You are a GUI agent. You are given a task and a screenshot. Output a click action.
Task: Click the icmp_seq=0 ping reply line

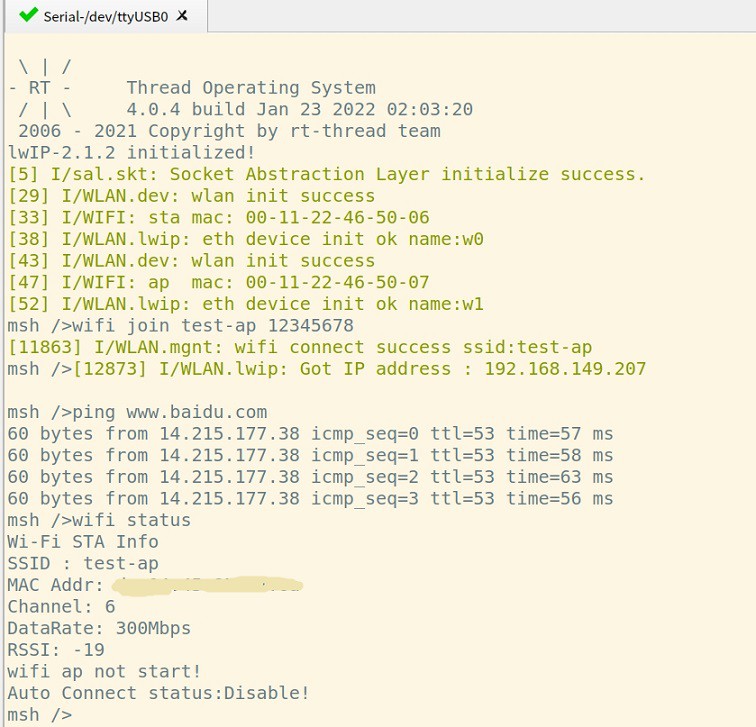pos(310,434)
